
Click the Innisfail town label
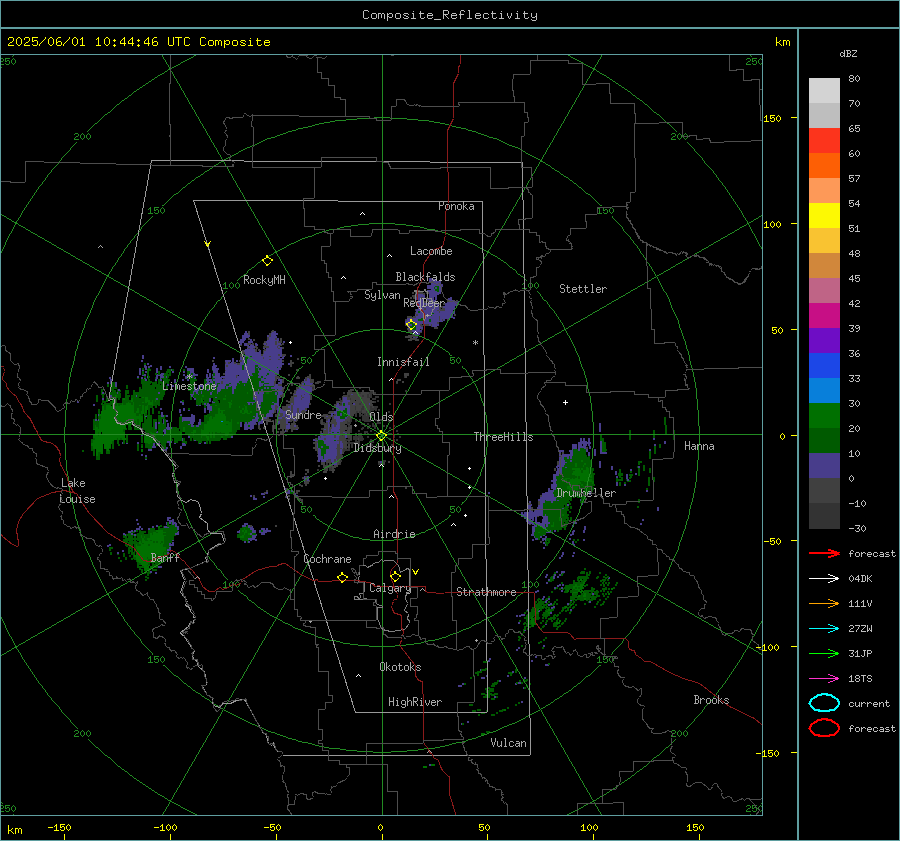(403, 362)
